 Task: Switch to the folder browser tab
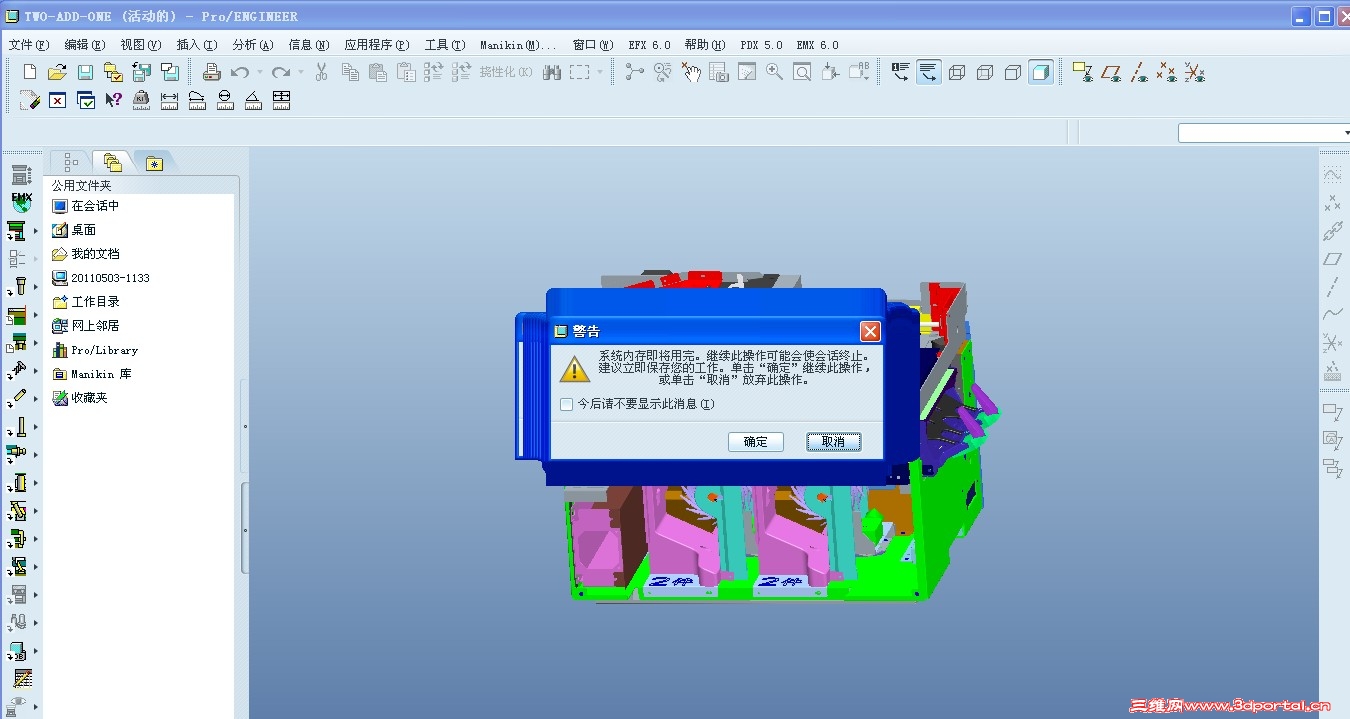point(112,162)
